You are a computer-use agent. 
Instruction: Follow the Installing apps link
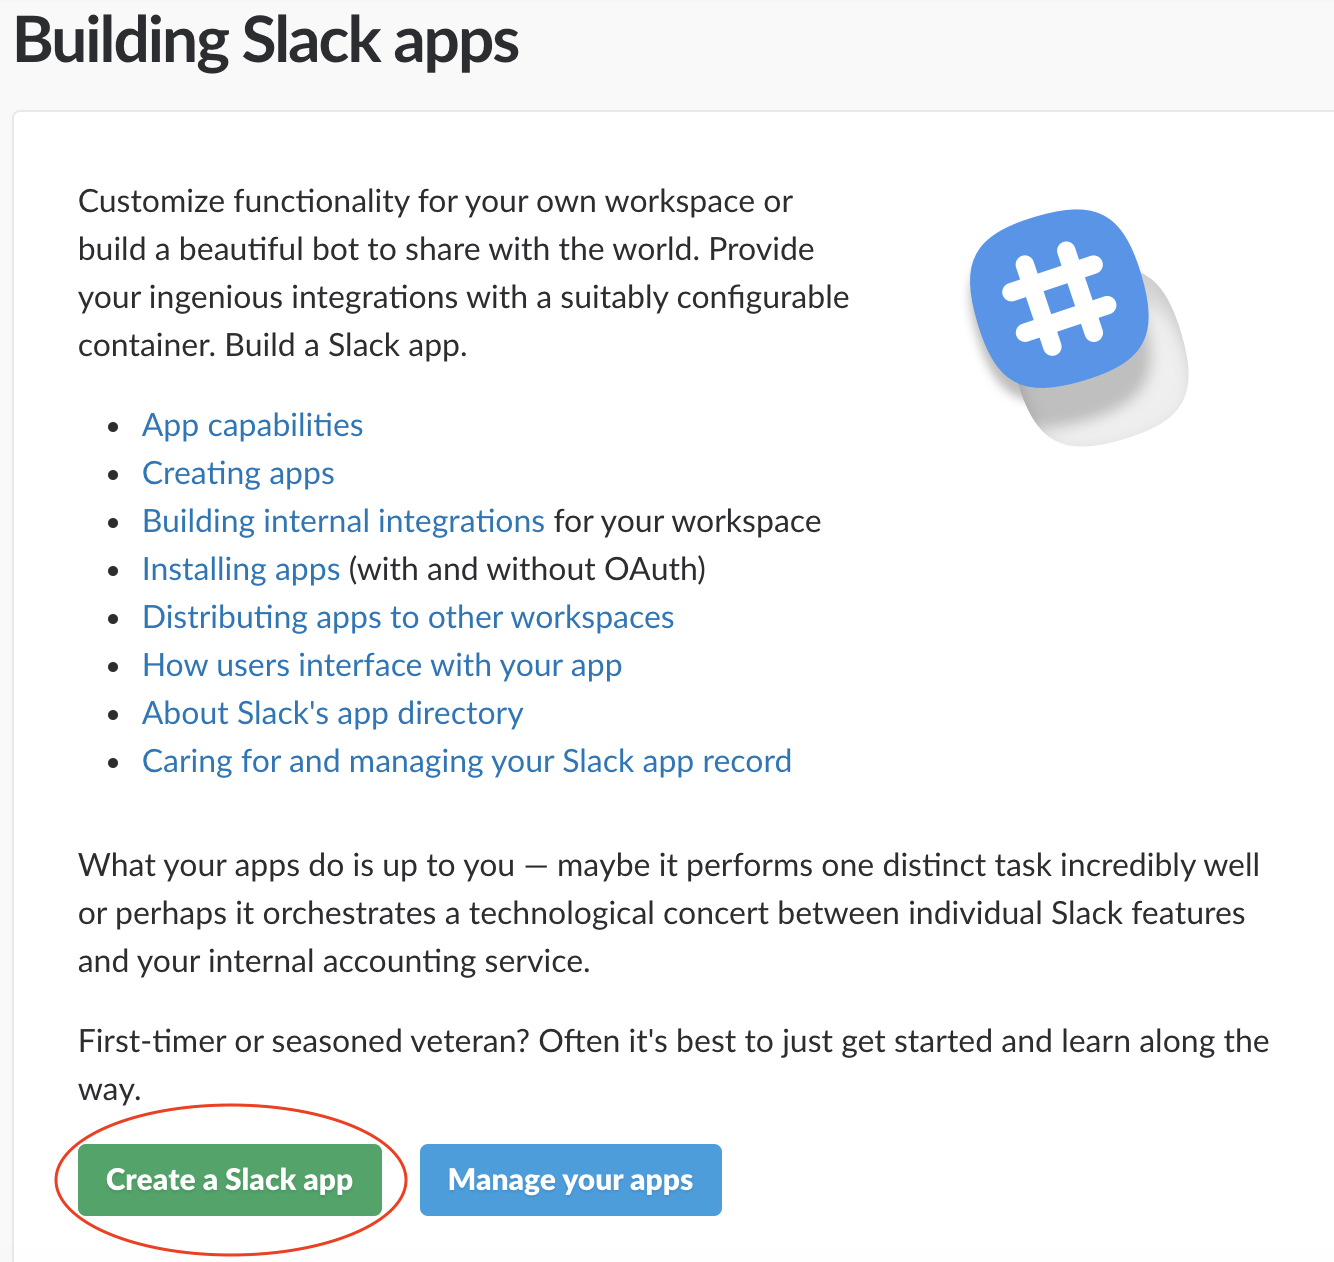[241, 569]
